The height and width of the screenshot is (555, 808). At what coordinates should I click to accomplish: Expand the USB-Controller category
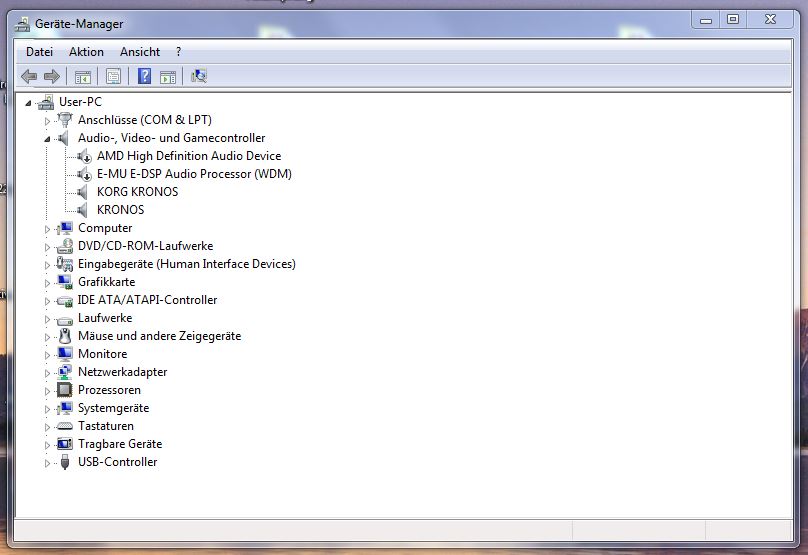pos(47,463)
